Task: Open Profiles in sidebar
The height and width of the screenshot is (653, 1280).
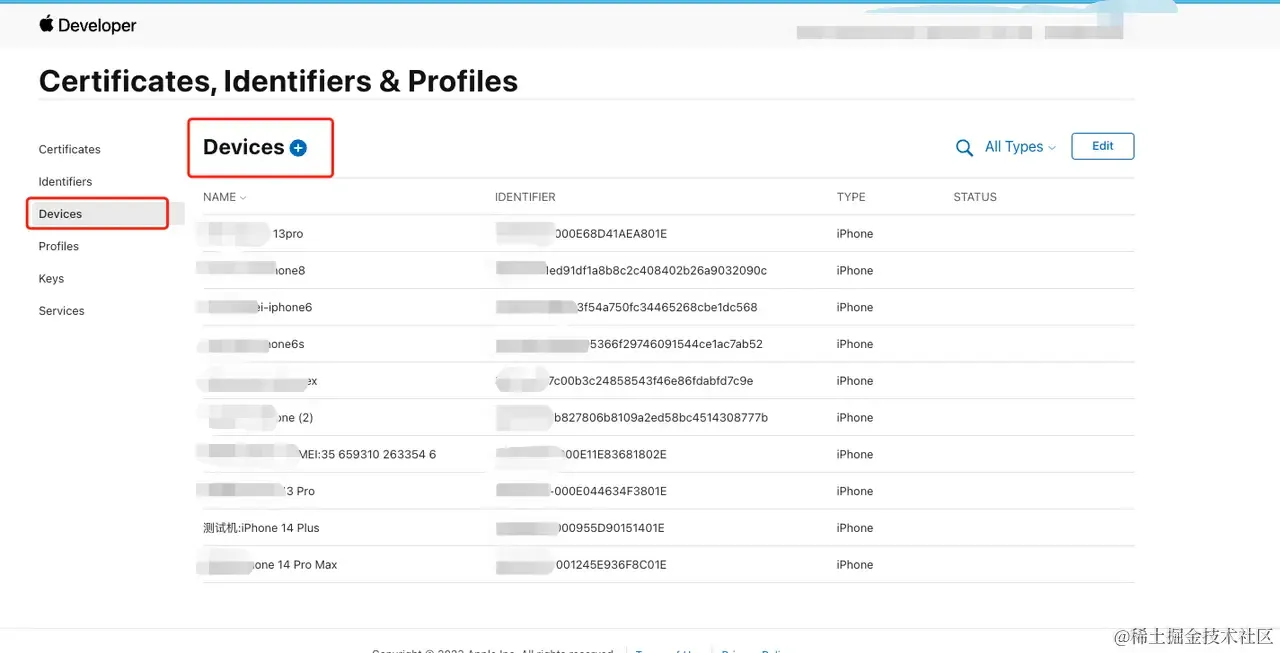Action: [59, 246]
